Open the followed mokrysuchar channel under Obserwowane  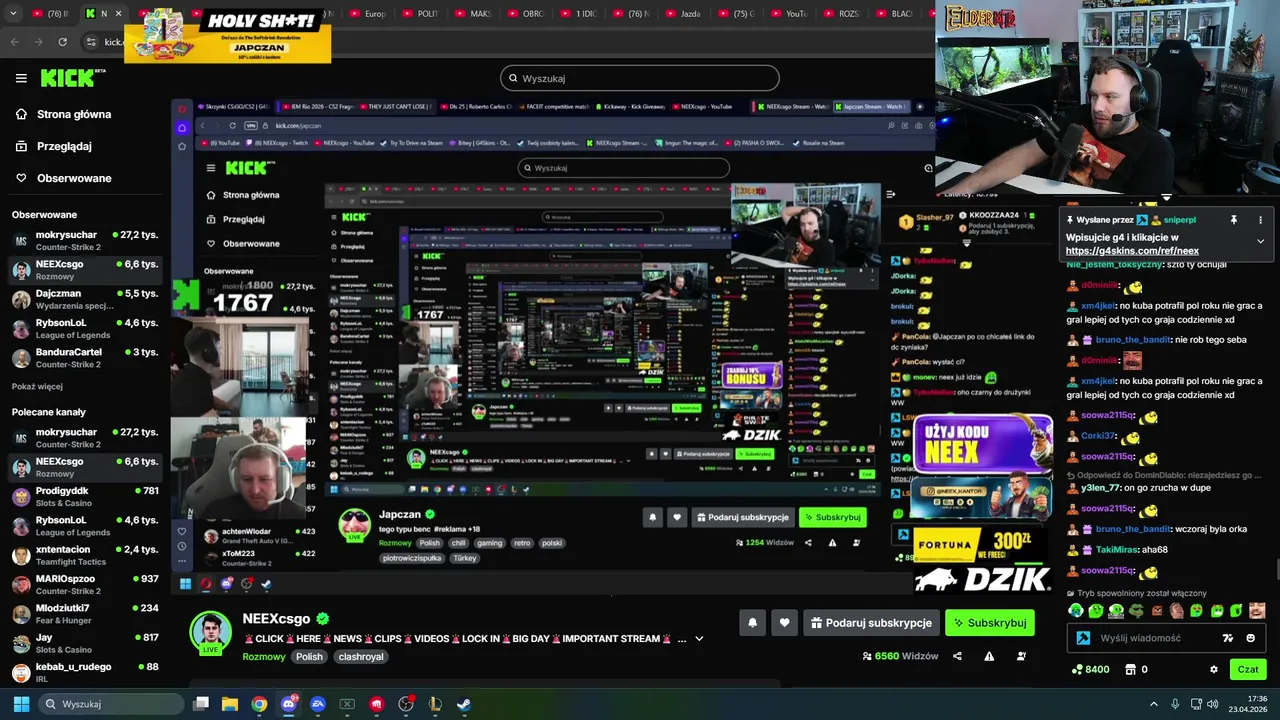point(85,240)
